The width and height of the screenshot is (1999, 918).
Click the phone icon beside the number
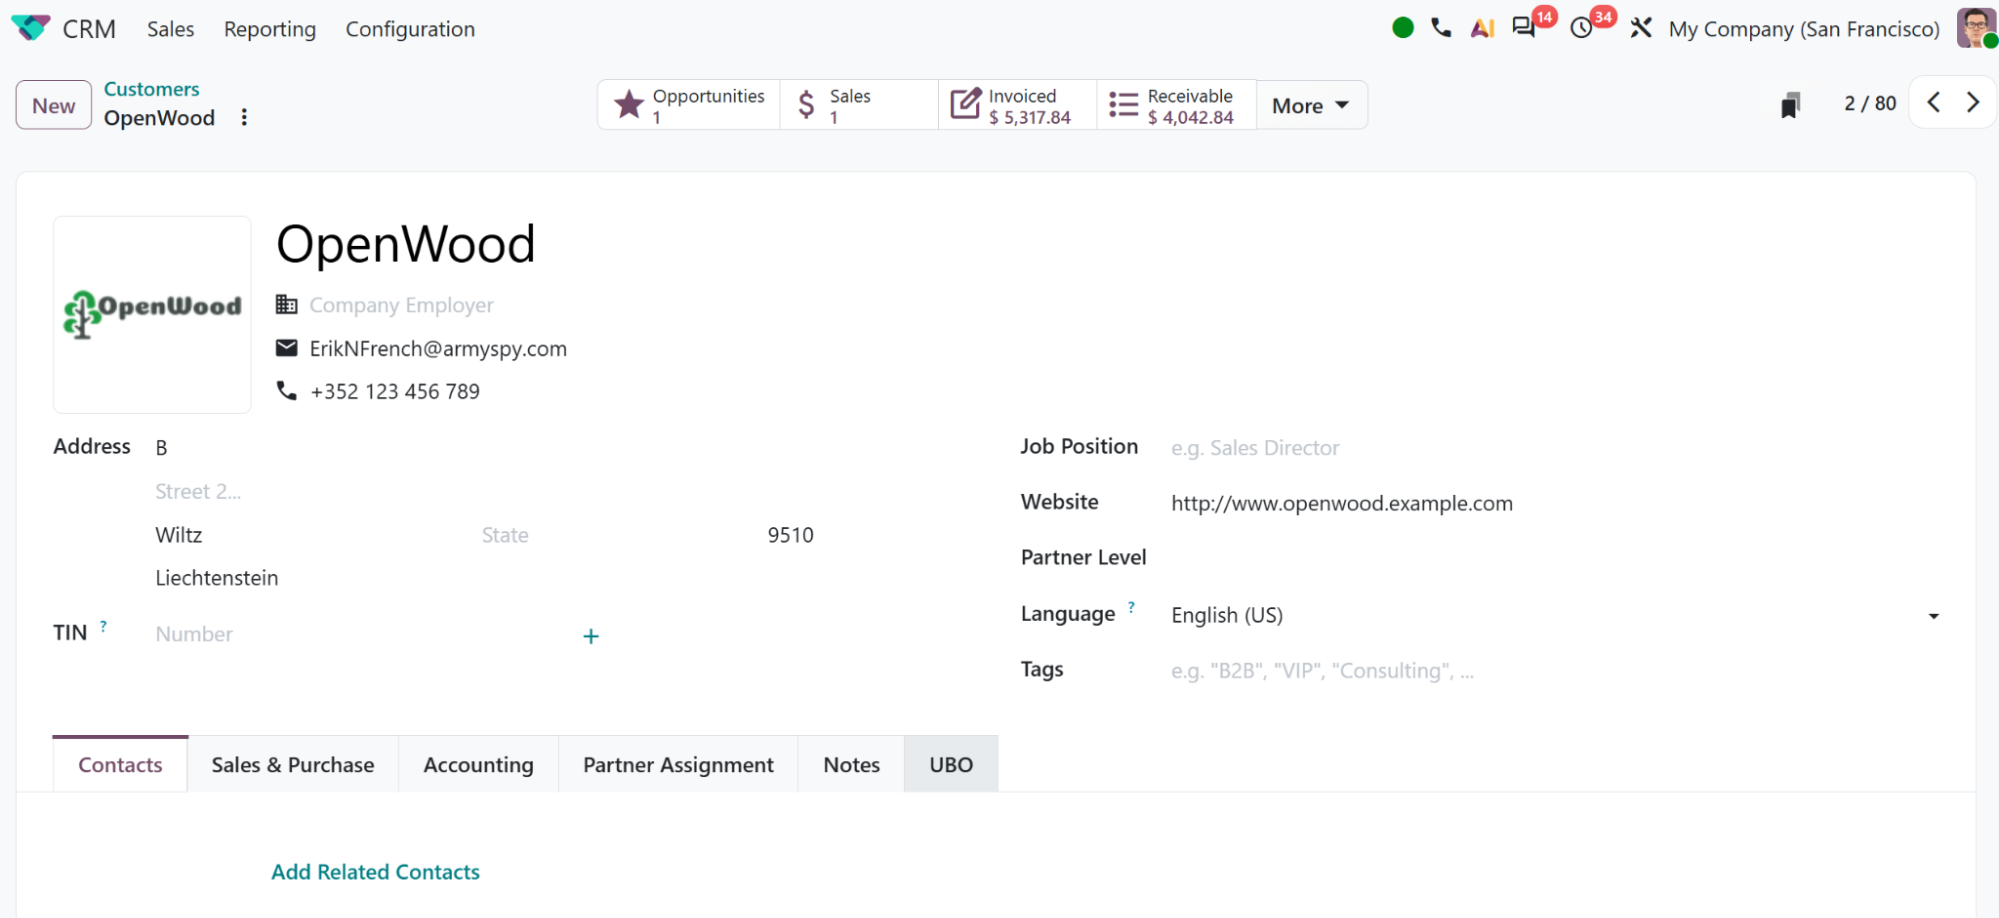(x=287, y=391)
